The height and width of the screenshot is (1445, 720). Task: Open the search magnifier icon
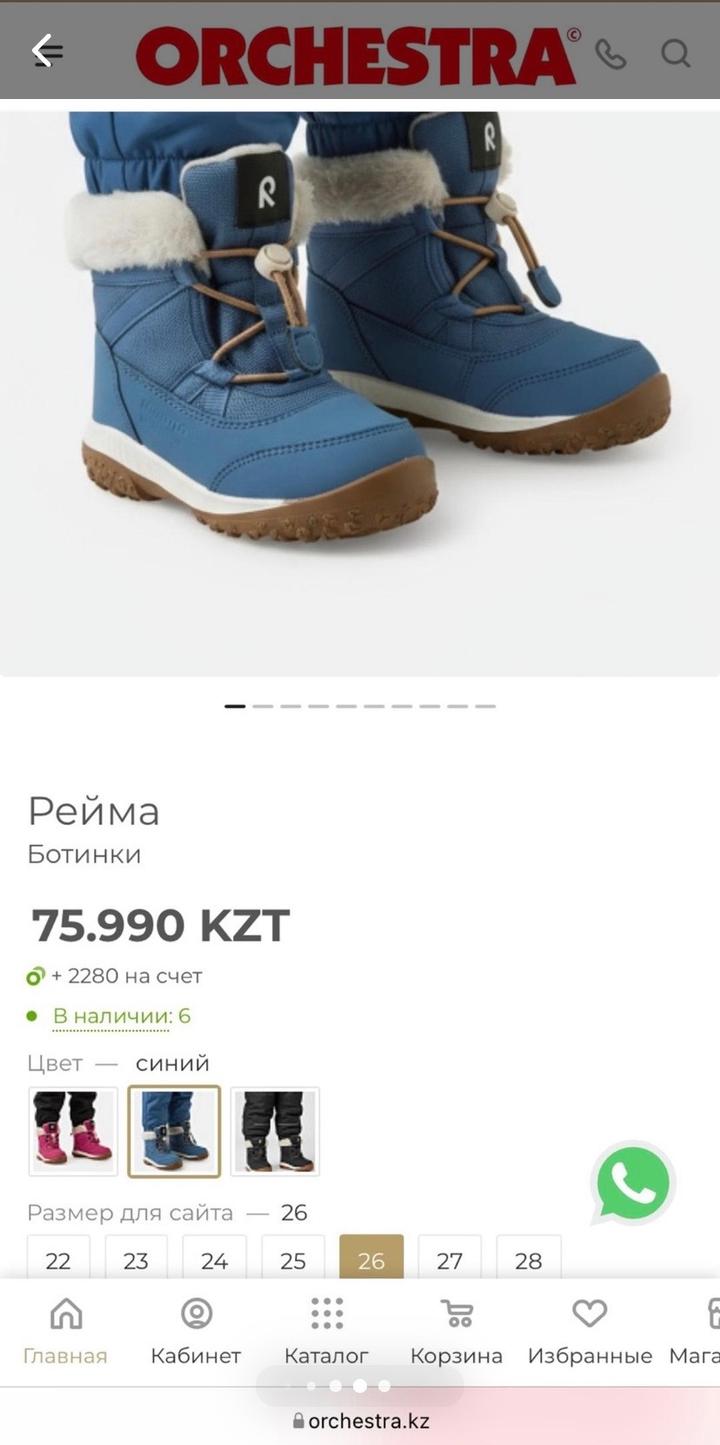click(676, 53)
